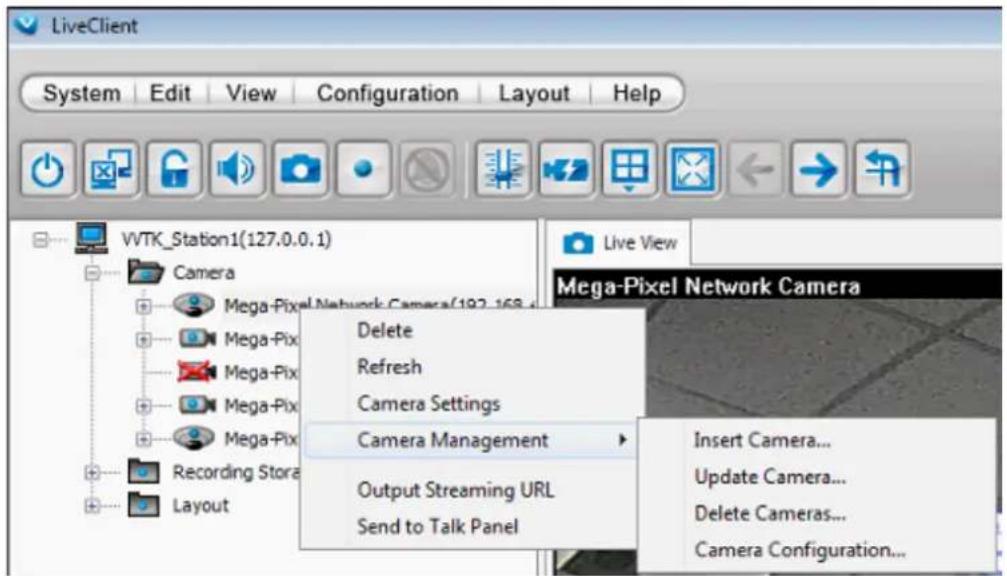The height and width of the screenshot is (576, 1007).
Task: Click the grayed-out stop recording icon
Action: point(426,170)
